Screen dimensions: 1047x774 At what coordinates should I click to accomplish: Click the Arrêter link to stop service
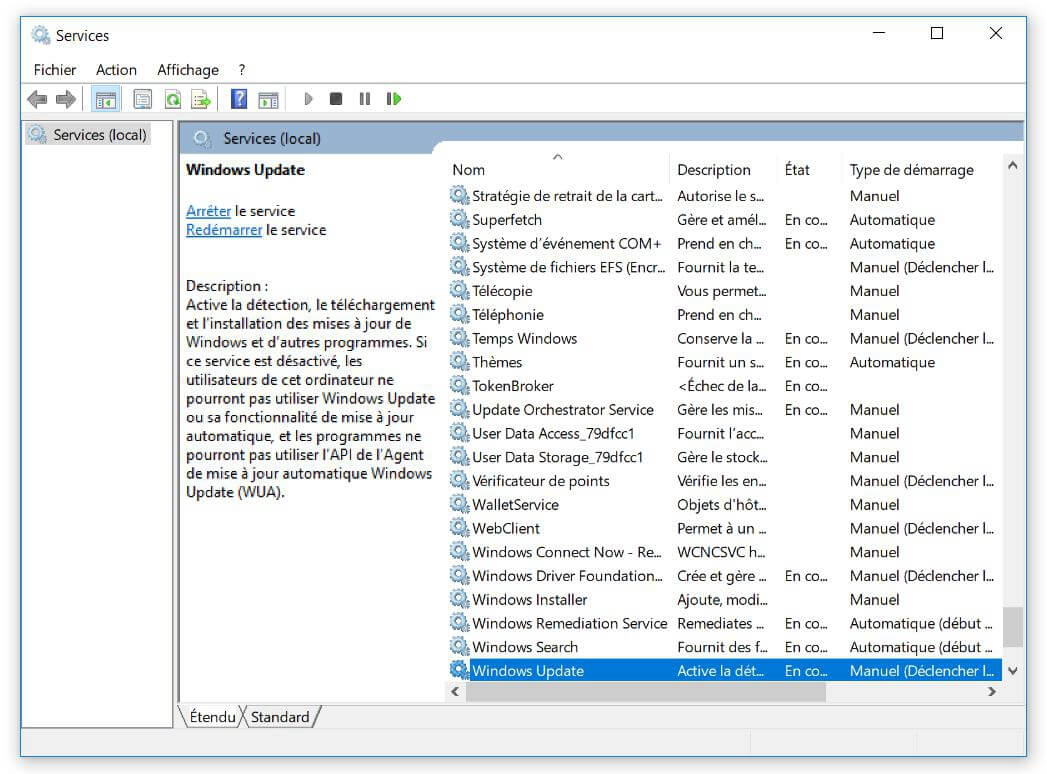(x=208, y=211)
